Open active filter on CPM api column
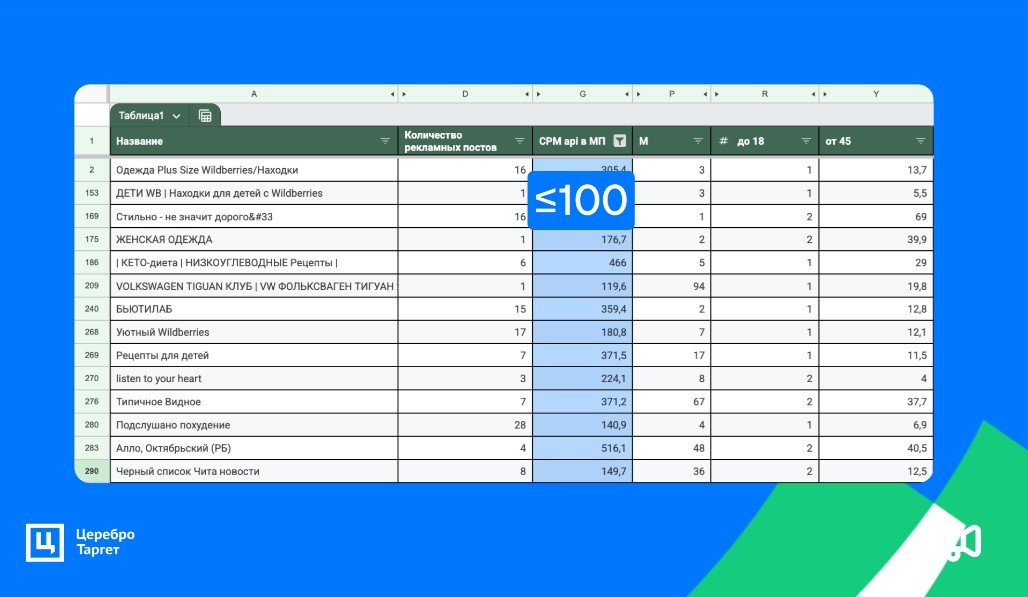The image size is (1028, 597). point(620,141)
